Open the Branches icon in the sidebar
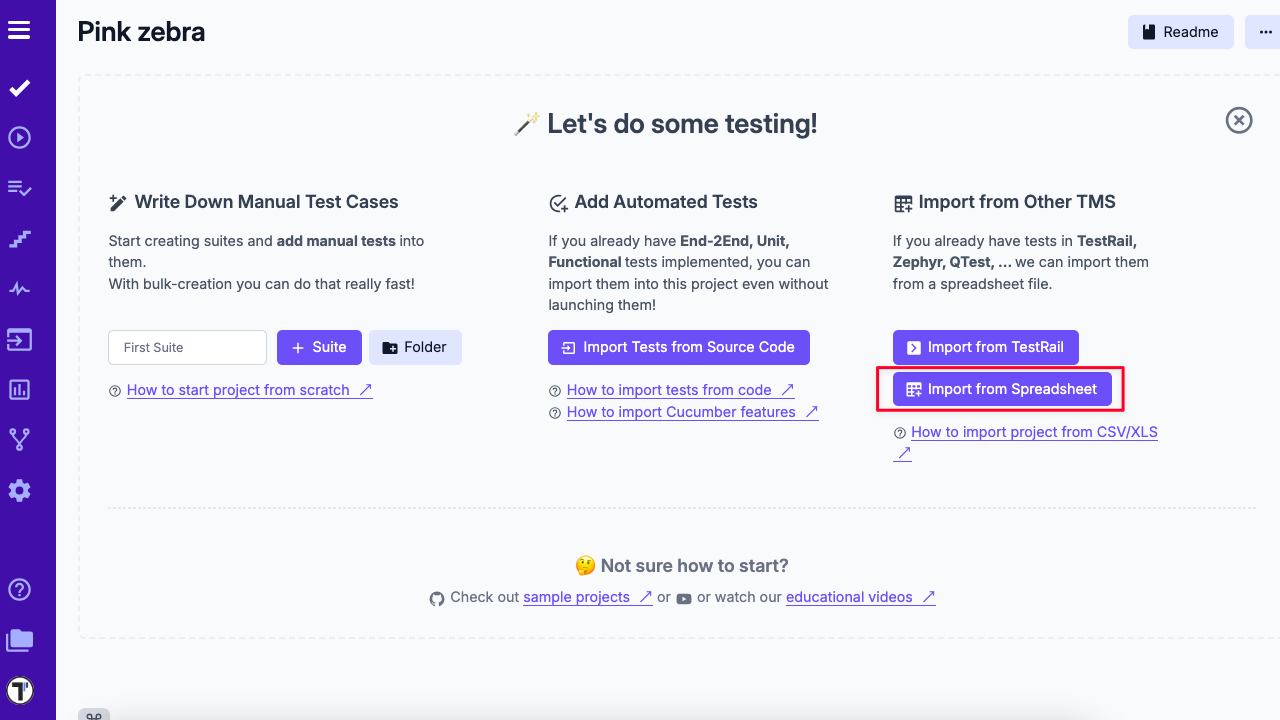The width and height of the screenshot is (1280, 720). point(19,439)
